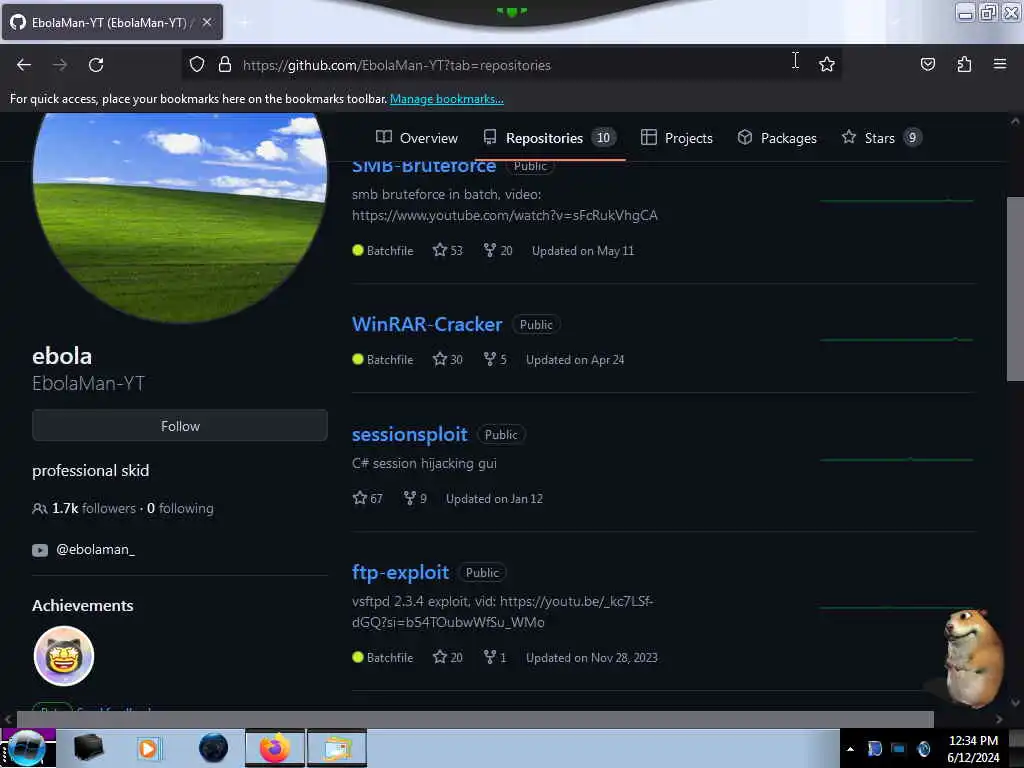Image resolution: width=1024 pixels, height=768 pixels.
Task: Open the black box taskbar app
Action: pos(88,748)
